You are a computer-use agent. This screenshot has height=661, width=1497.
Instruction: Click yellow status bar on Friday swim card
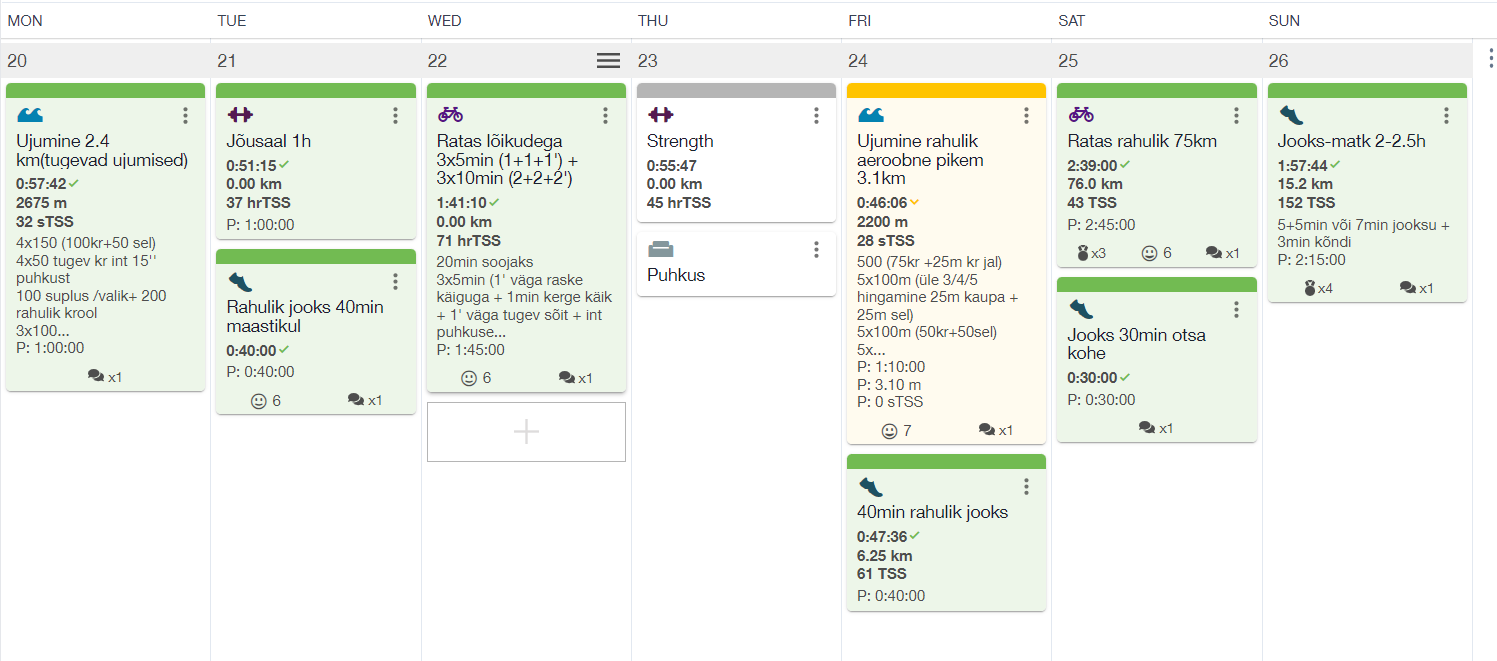pyautogui.click(x=946, y=90)
